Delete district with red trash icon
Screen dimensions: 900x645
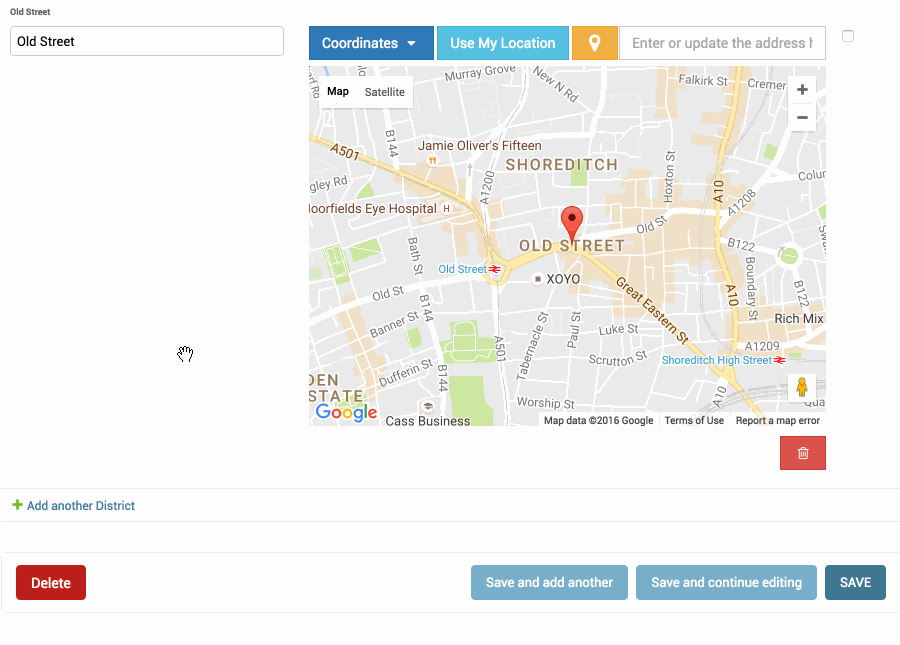click(802, 453)
